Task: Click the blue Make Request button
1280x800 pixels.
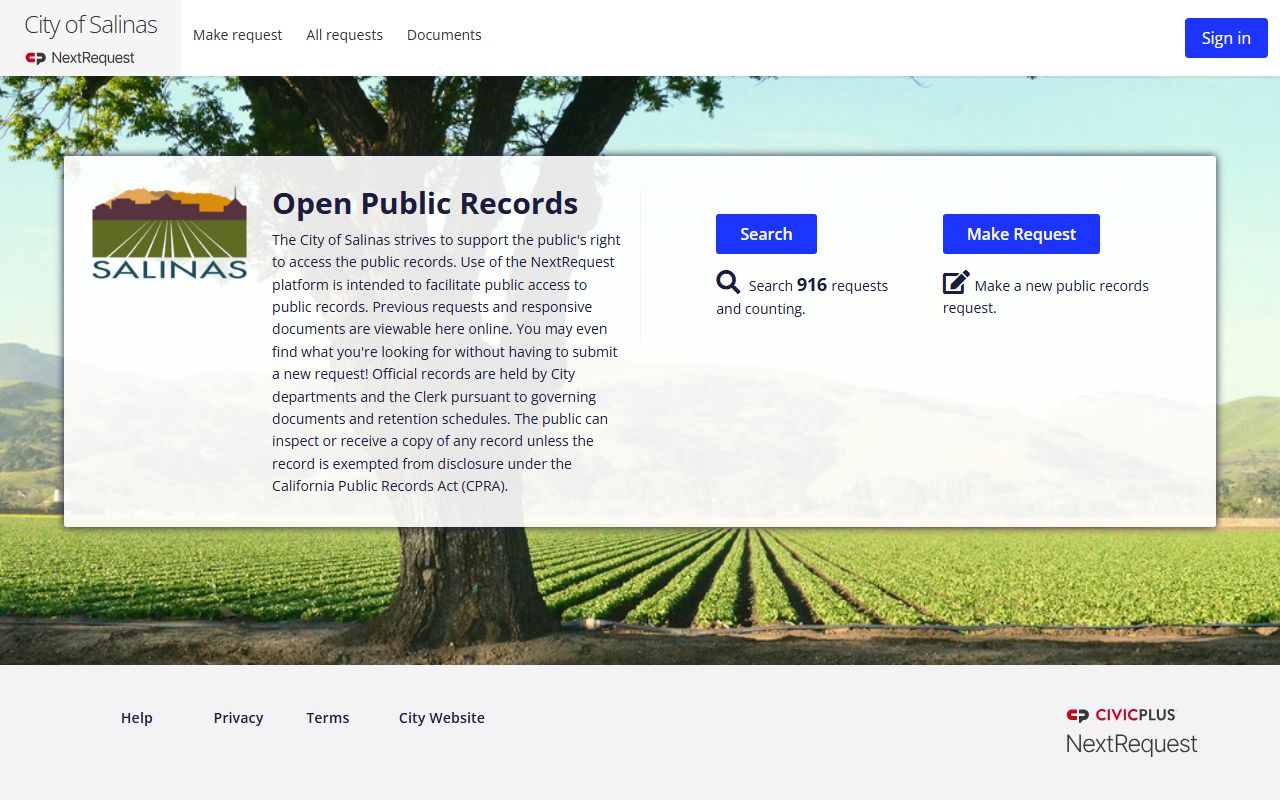Action: [1021, 234]
